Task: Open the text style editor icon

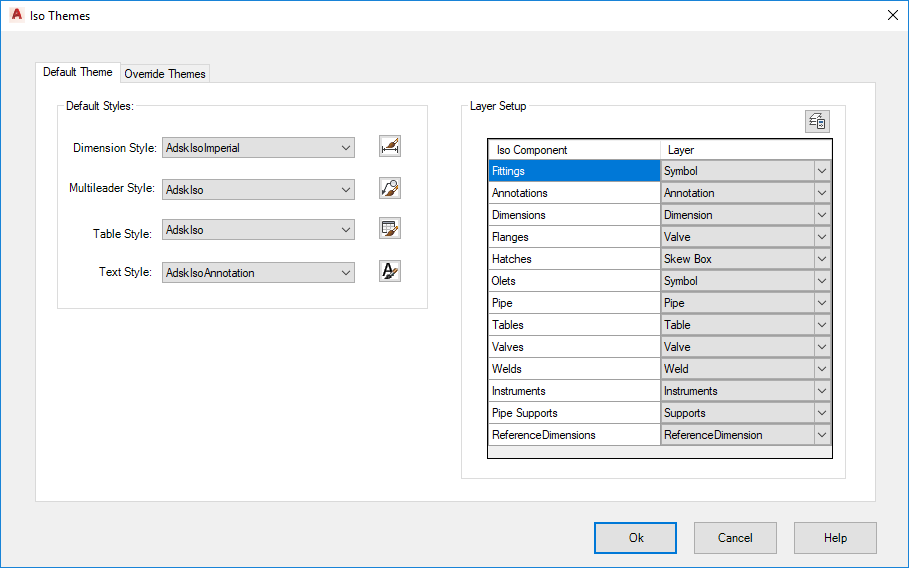Action: click(390, 271)
